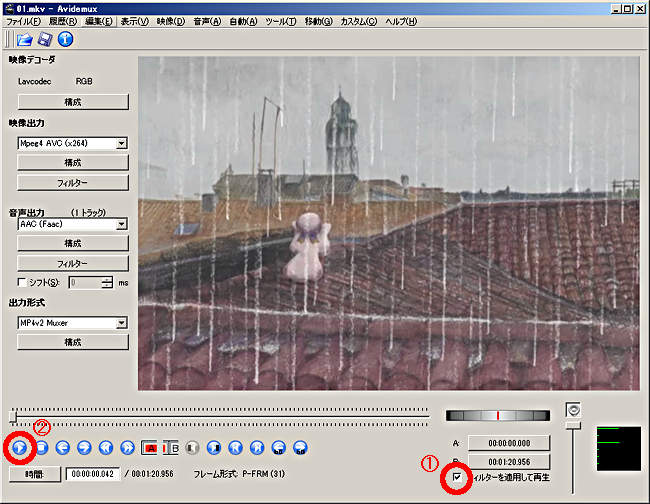Screen dimensions: 650x504
Task: Click the 時間 button
Action: click(35, 474)
